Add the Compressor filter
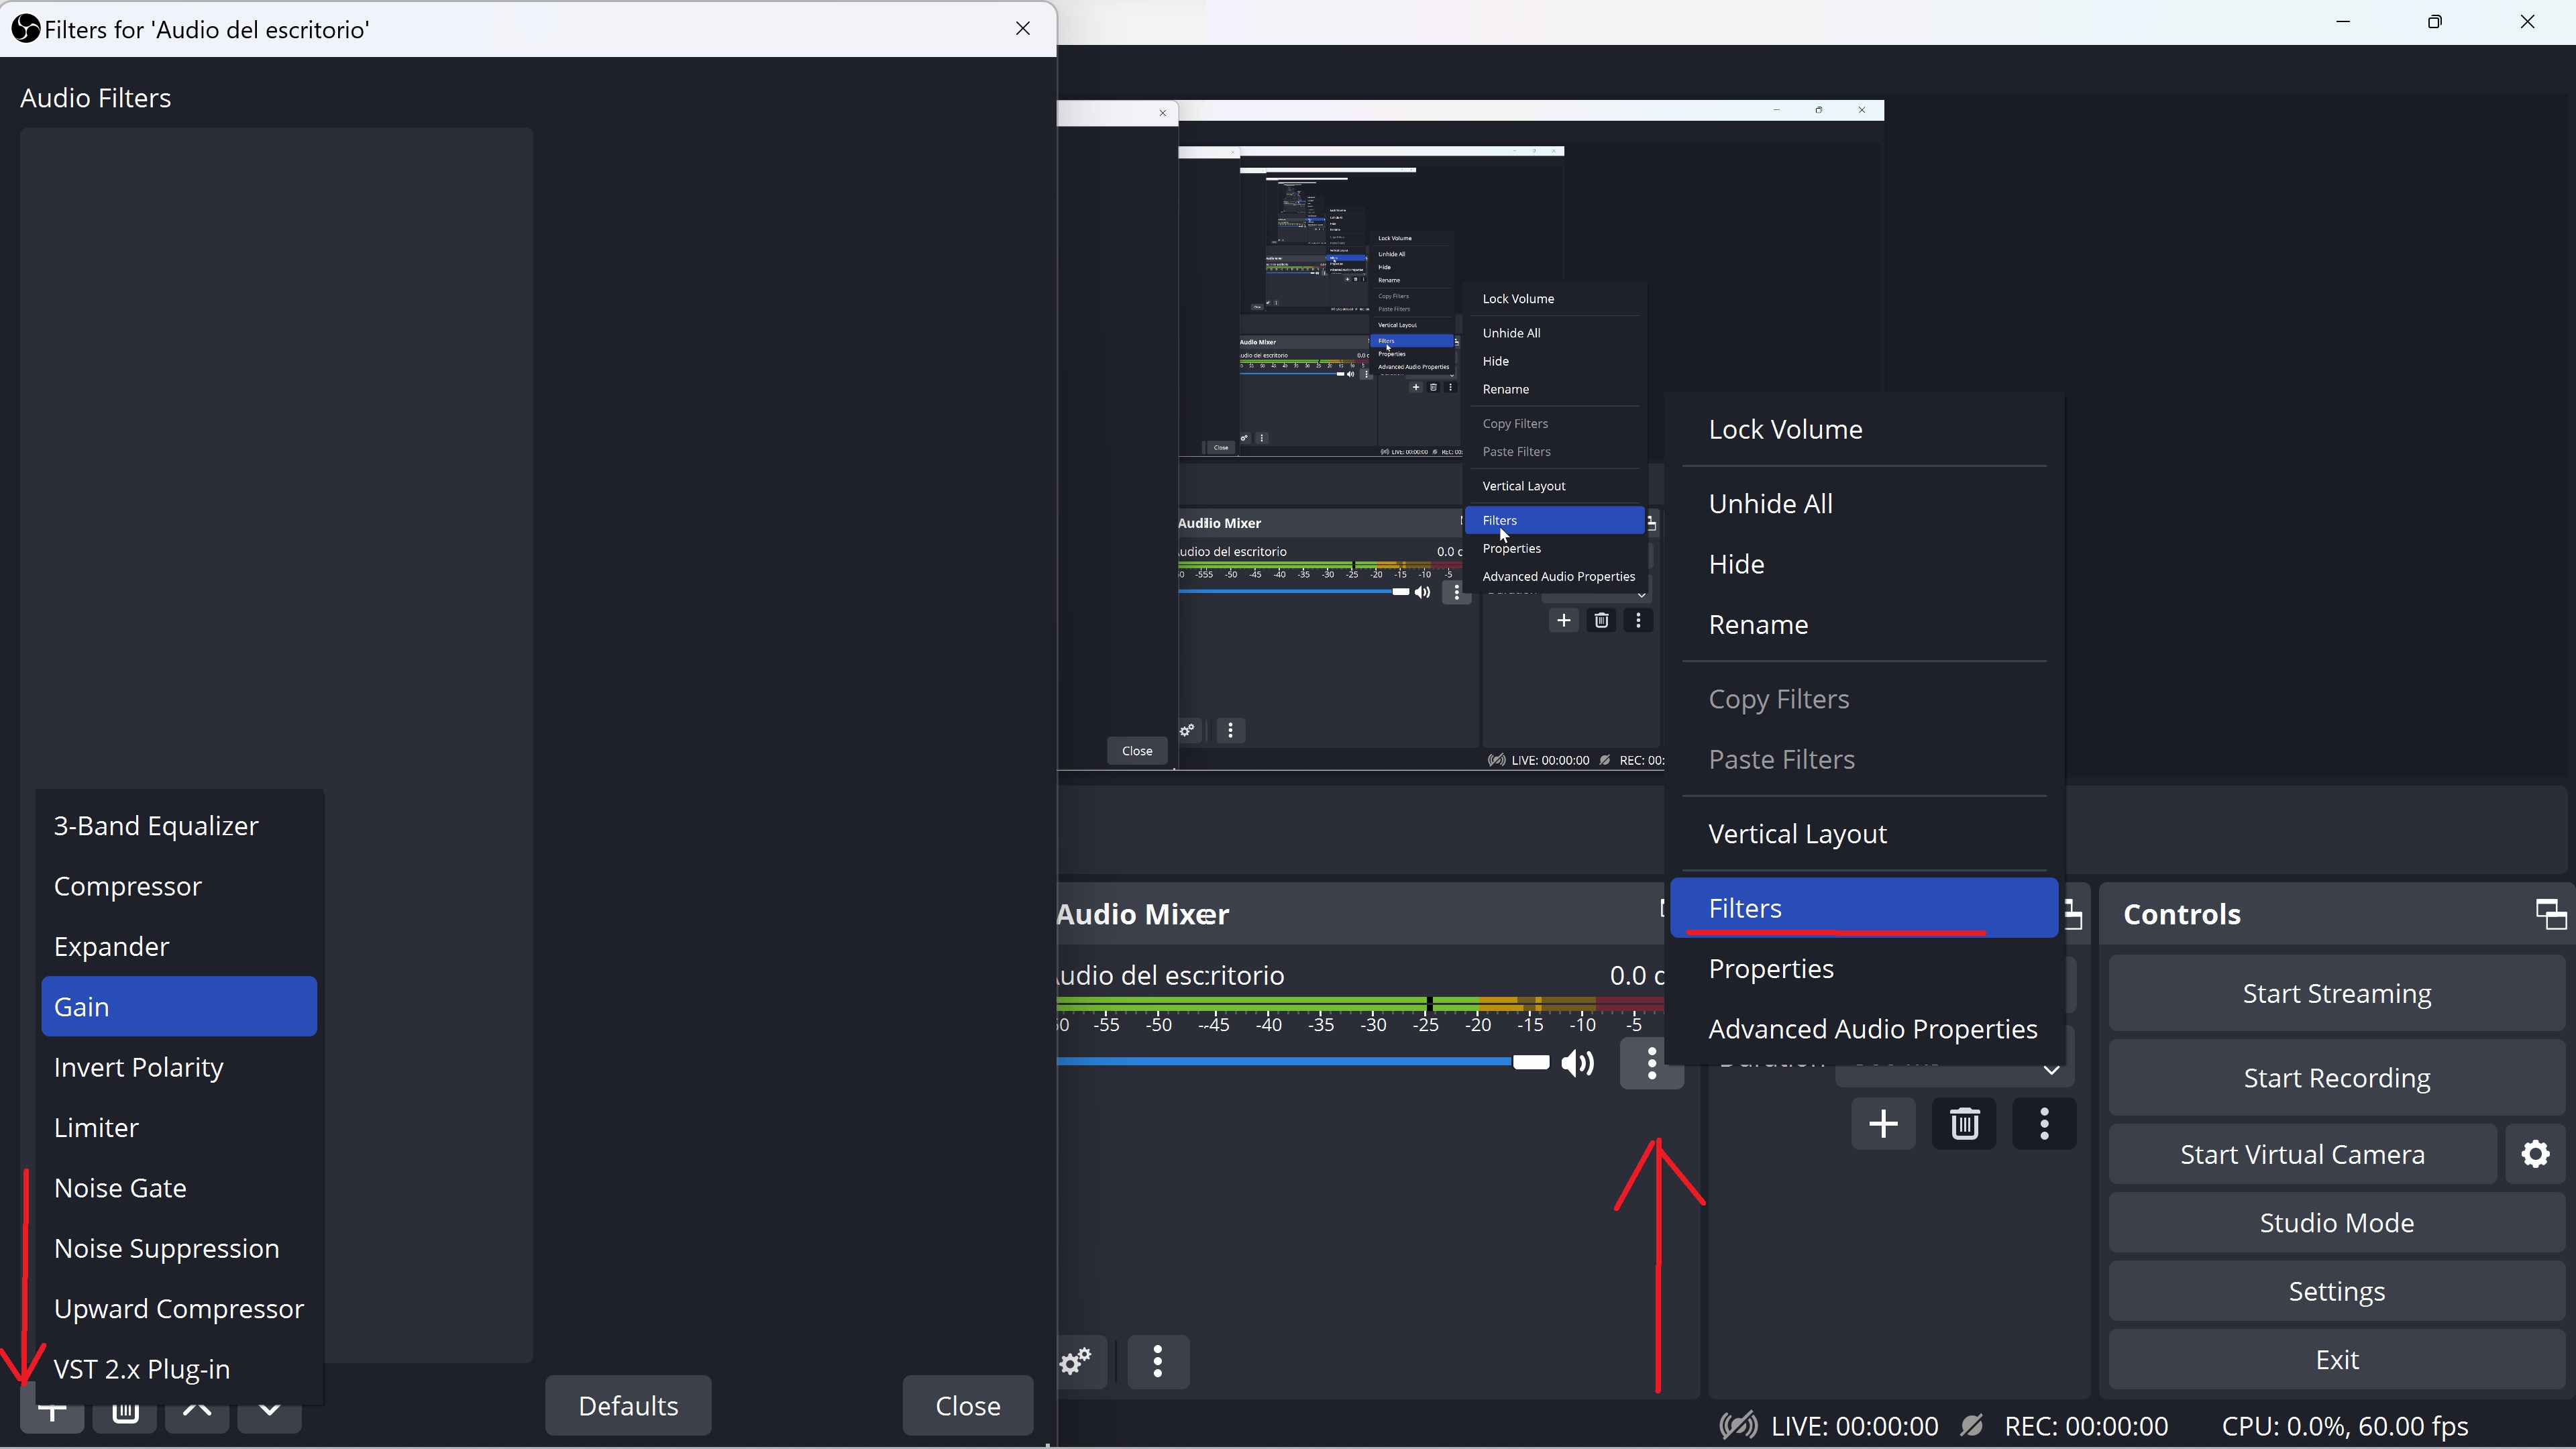The width and height of the screenshot is (2576, 1449). tap(179, 886)
